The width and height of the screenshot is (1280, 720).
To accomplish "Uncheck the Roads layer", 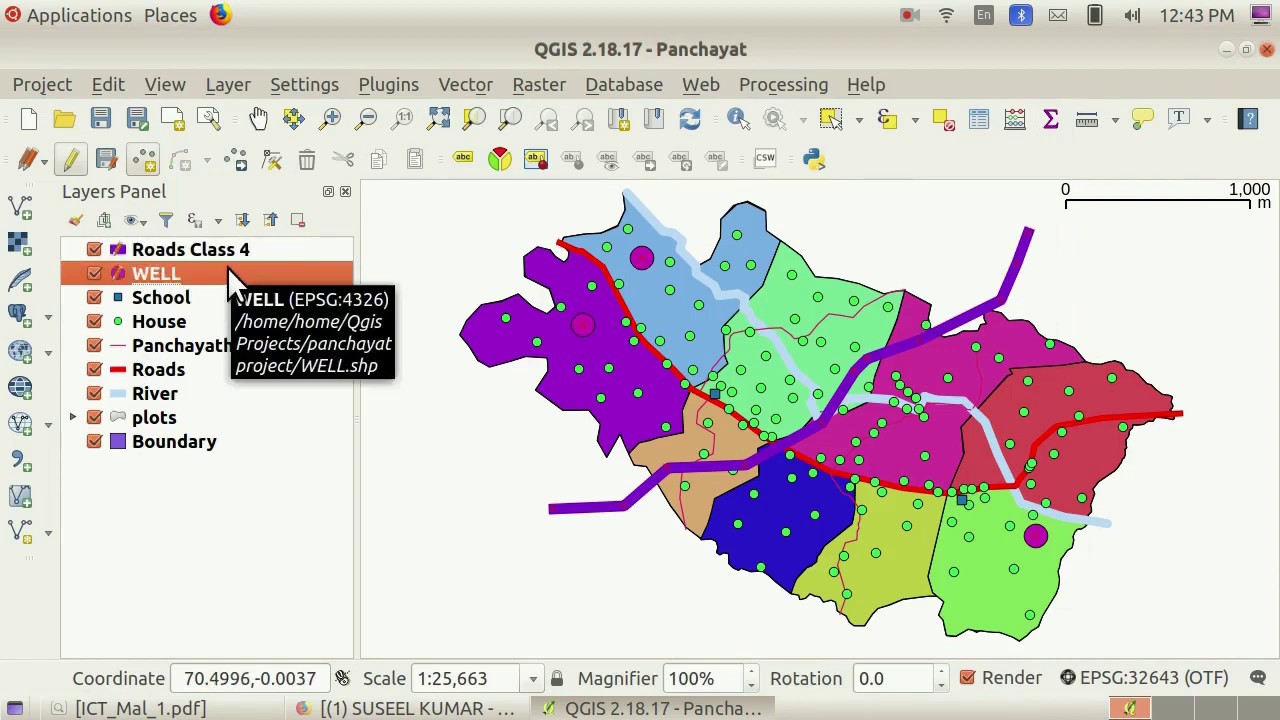I will [95, 369].
